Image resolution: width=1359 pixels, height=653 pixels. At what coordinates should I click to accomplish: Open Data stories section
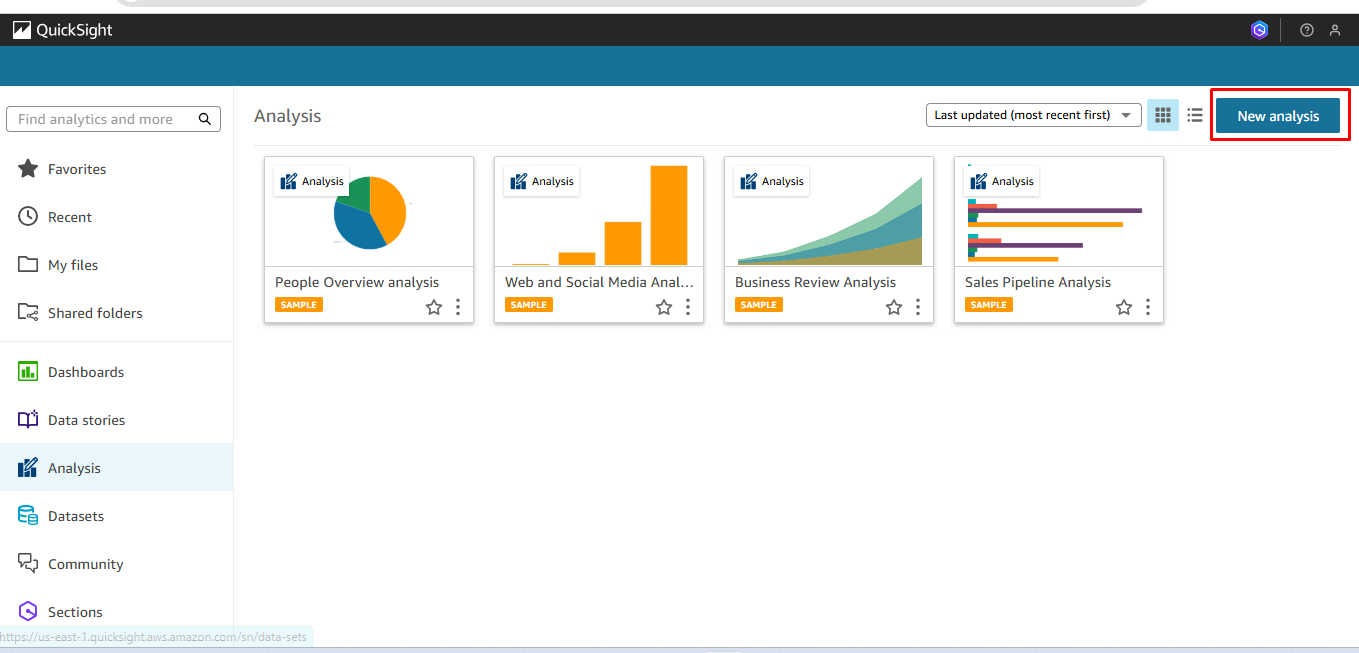point(86,420)
